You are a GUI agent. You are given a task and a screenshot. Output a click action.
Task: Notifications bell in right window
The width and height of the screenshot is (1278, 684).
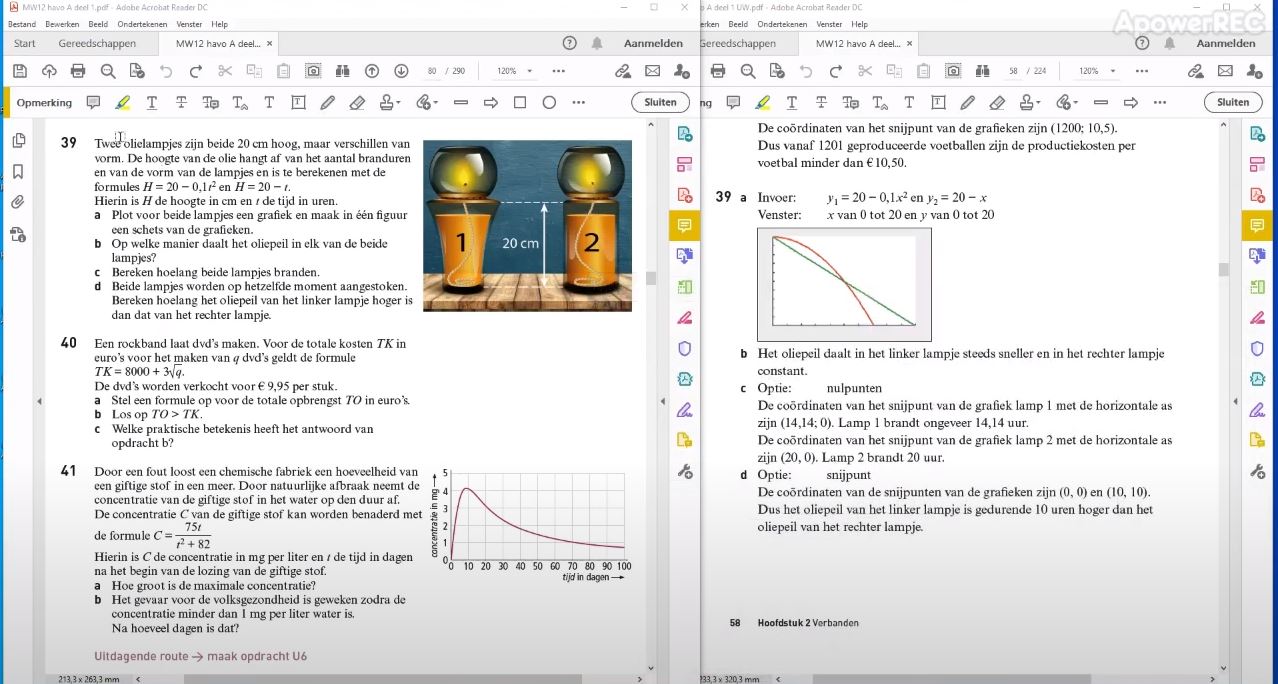coord(1168,43)
